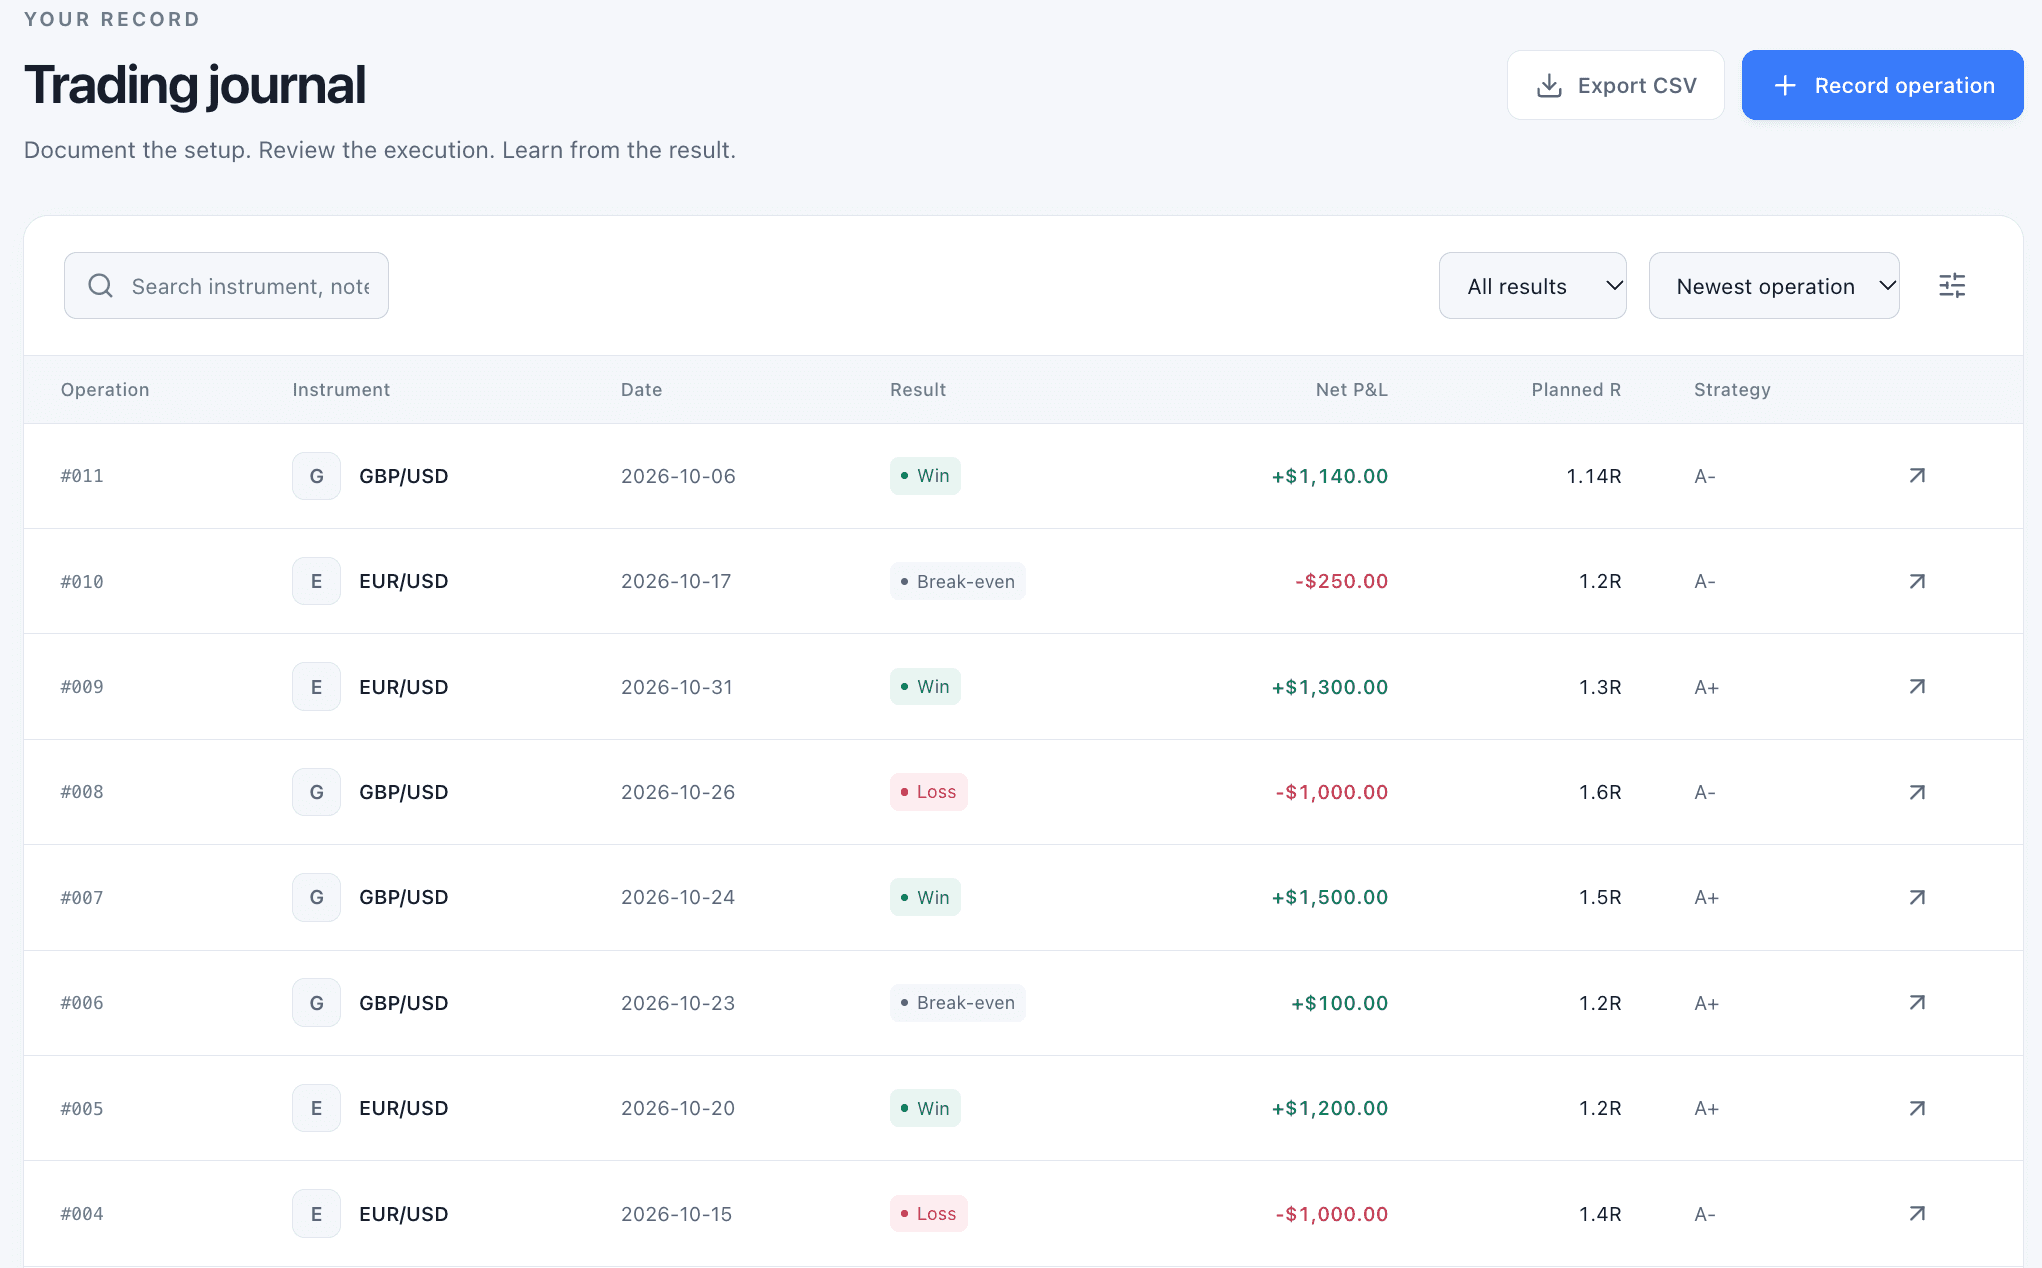Click the E instrument badge on row #005
This screenshot has height=1268, width=2042.
316,1108
